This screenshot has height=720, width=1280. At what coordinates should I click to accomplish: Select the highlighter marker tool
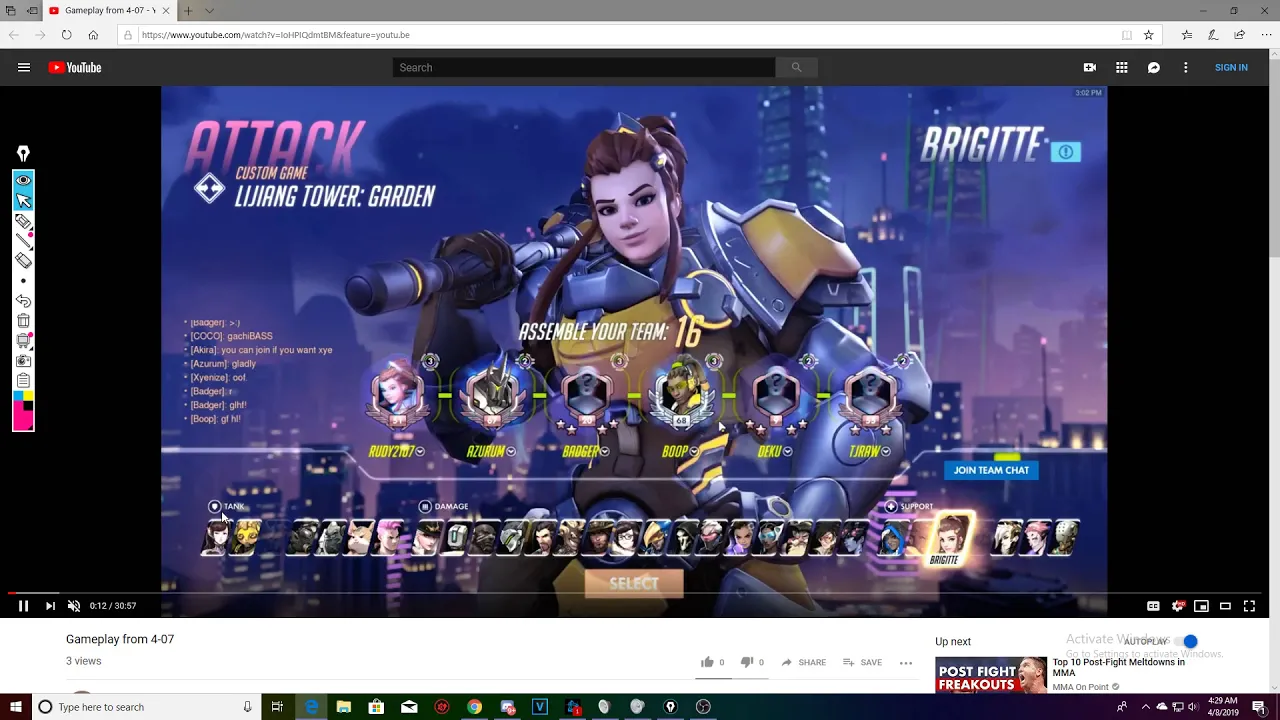[23, 221]
